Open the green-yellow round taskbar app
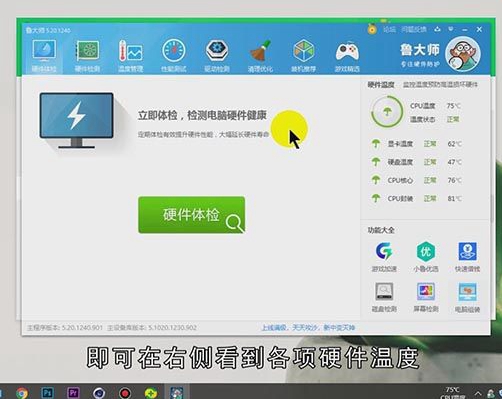502x399 pixels. point(151,393)
